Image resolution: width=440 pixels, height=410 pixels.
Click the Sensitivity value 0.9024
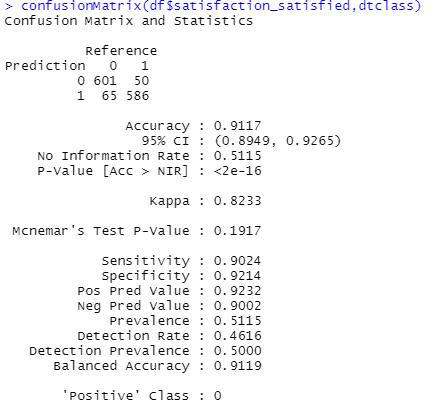(237, 261)
